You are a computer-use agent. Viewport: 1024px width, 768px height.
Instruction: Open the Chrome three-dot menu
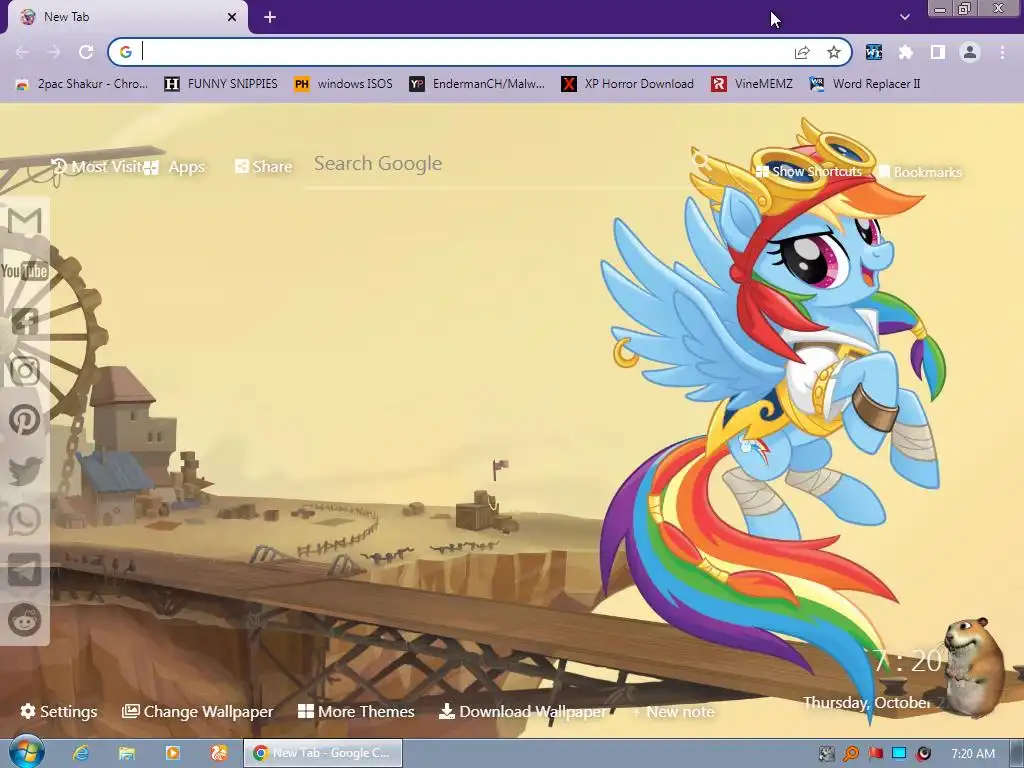1002,52
